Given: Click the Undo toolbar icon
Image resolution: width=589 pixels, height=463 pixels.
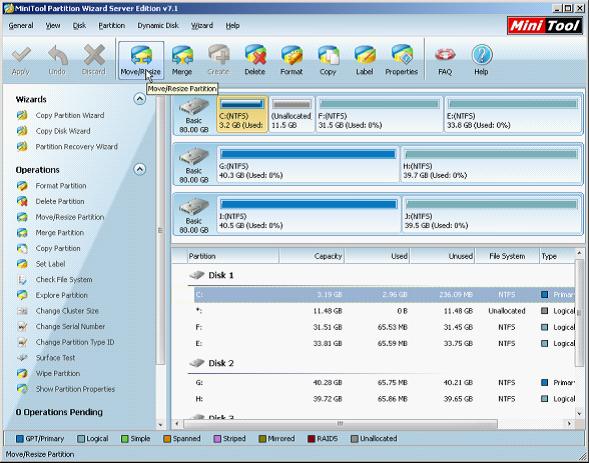Looking at the screenshot, I should click(57, 61).
